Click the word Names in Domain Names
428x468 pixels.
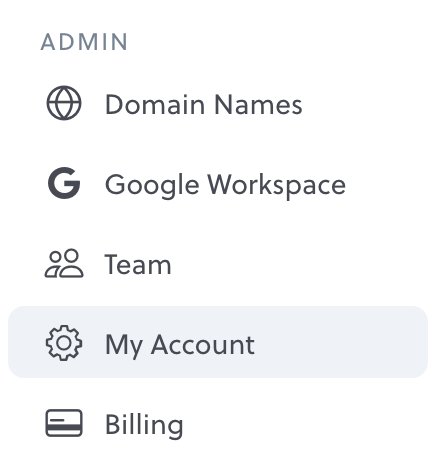tap(258, 104)
